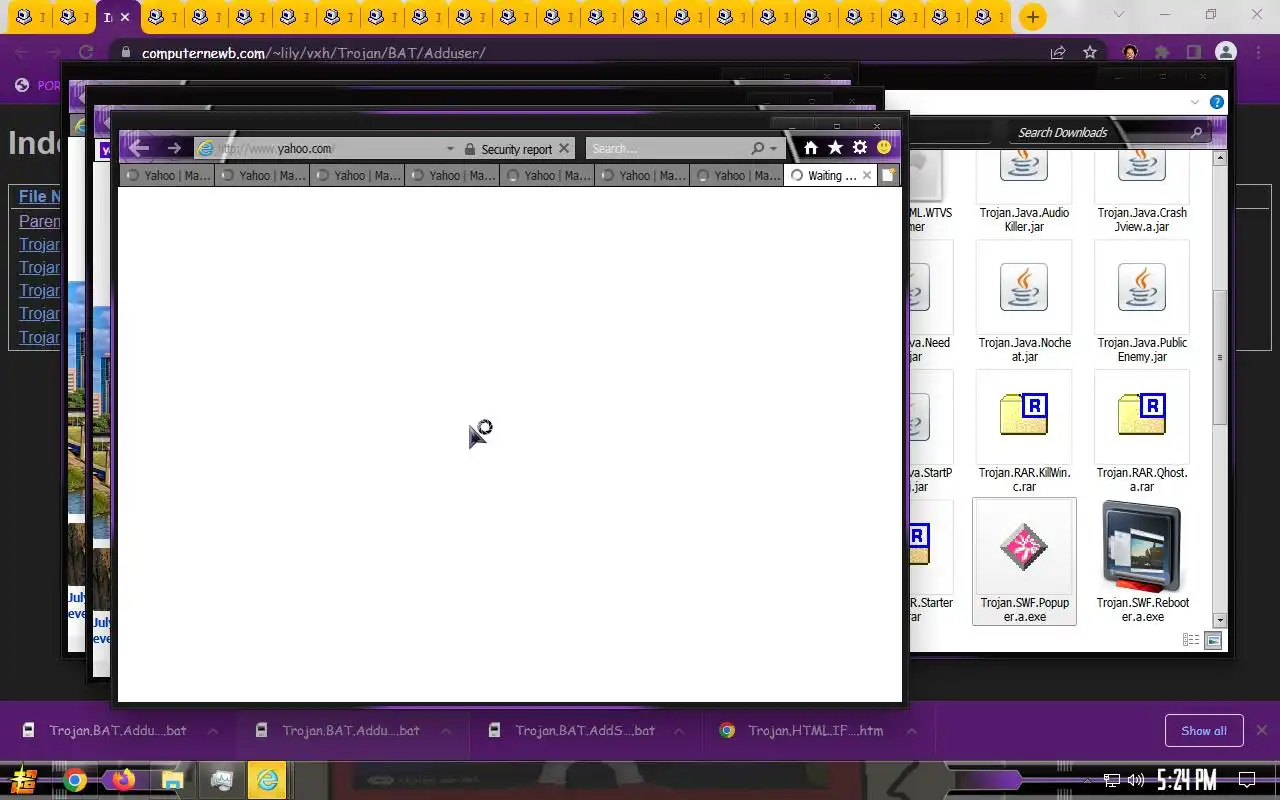Switch to the first Yahoo tab in IE
This screenshot has height=800, width=1280.
pos(167,175)
